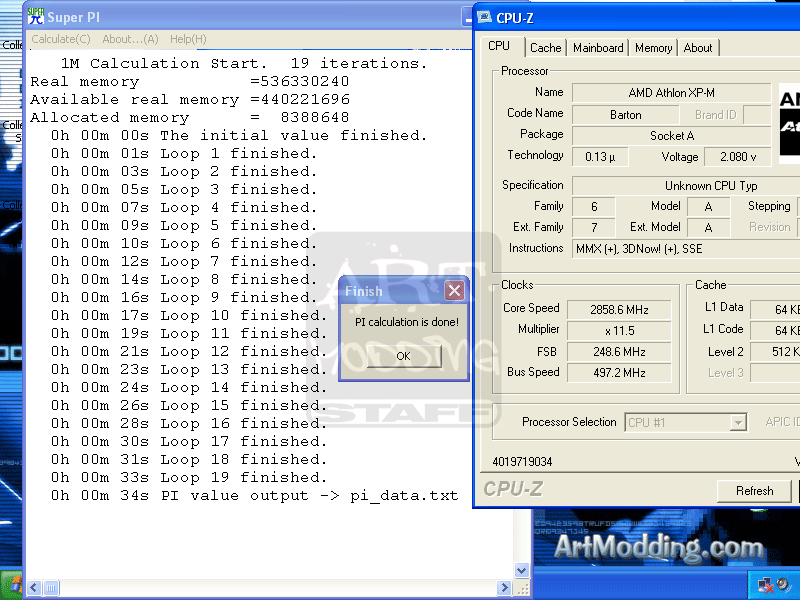Click the Voltage value '2.080 v'
Viewport: 800px width, 600px height.
[x=738, y=157]
